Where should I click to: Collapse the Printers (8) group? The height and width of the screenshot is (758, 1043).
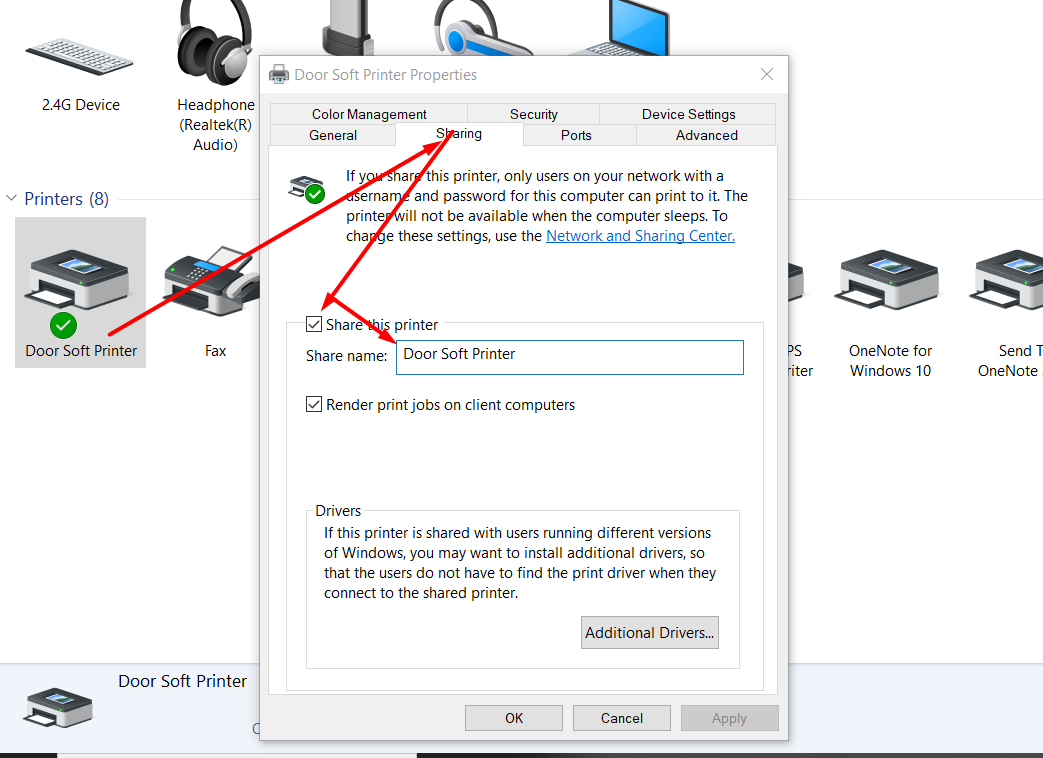pos(12,199)
